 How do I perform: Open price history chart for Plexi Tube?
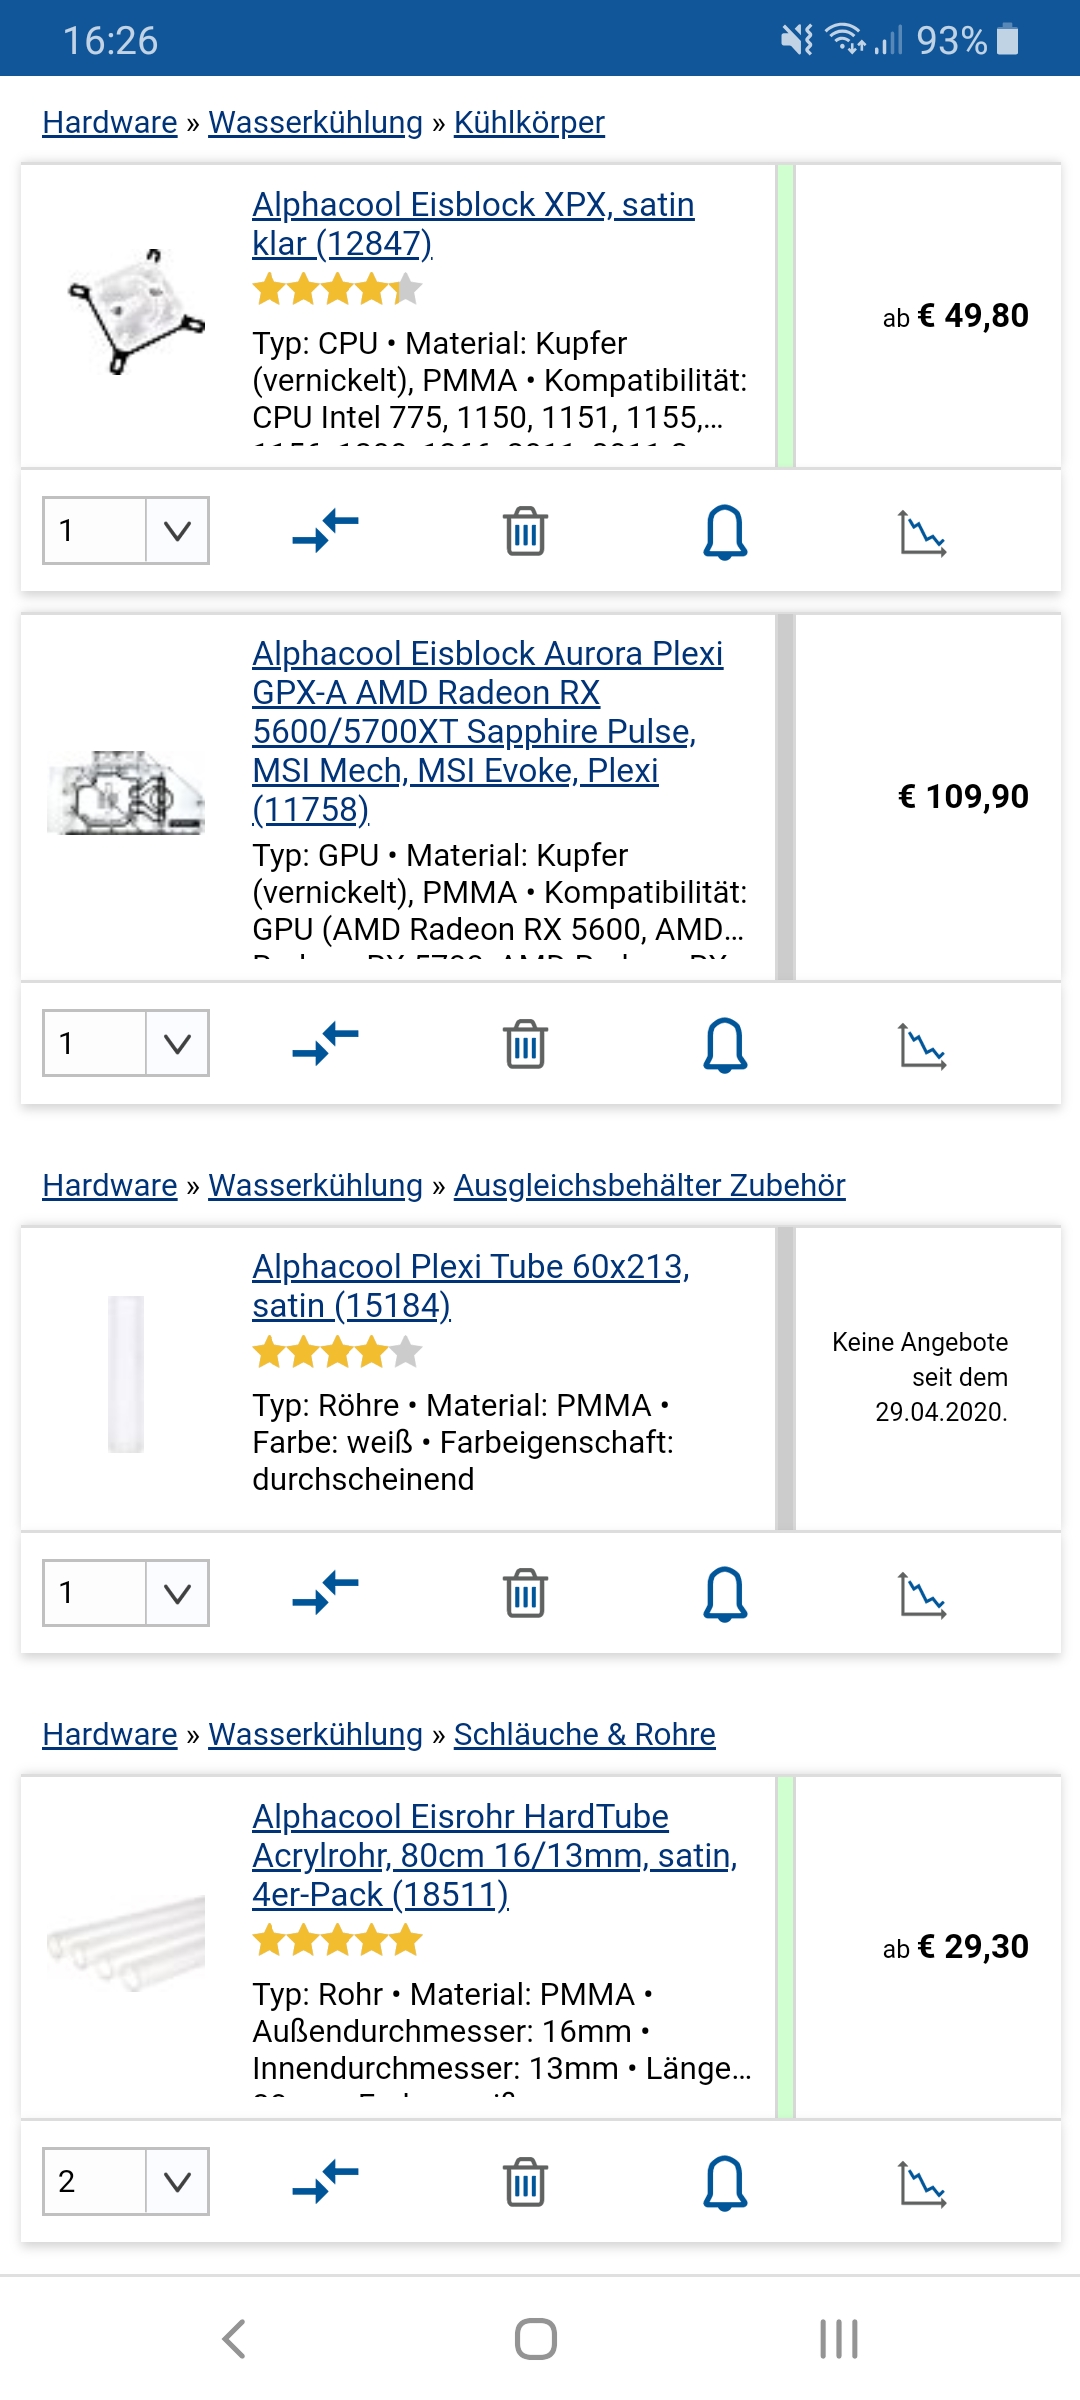922,1594
